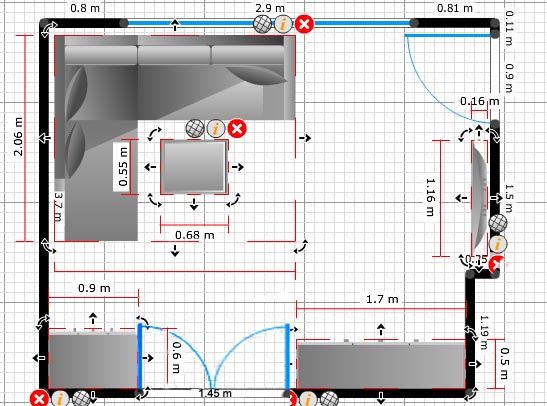Click texture icon below right sideboard
The height and width of the screenshot is (406, 547).
click(329, 399)
